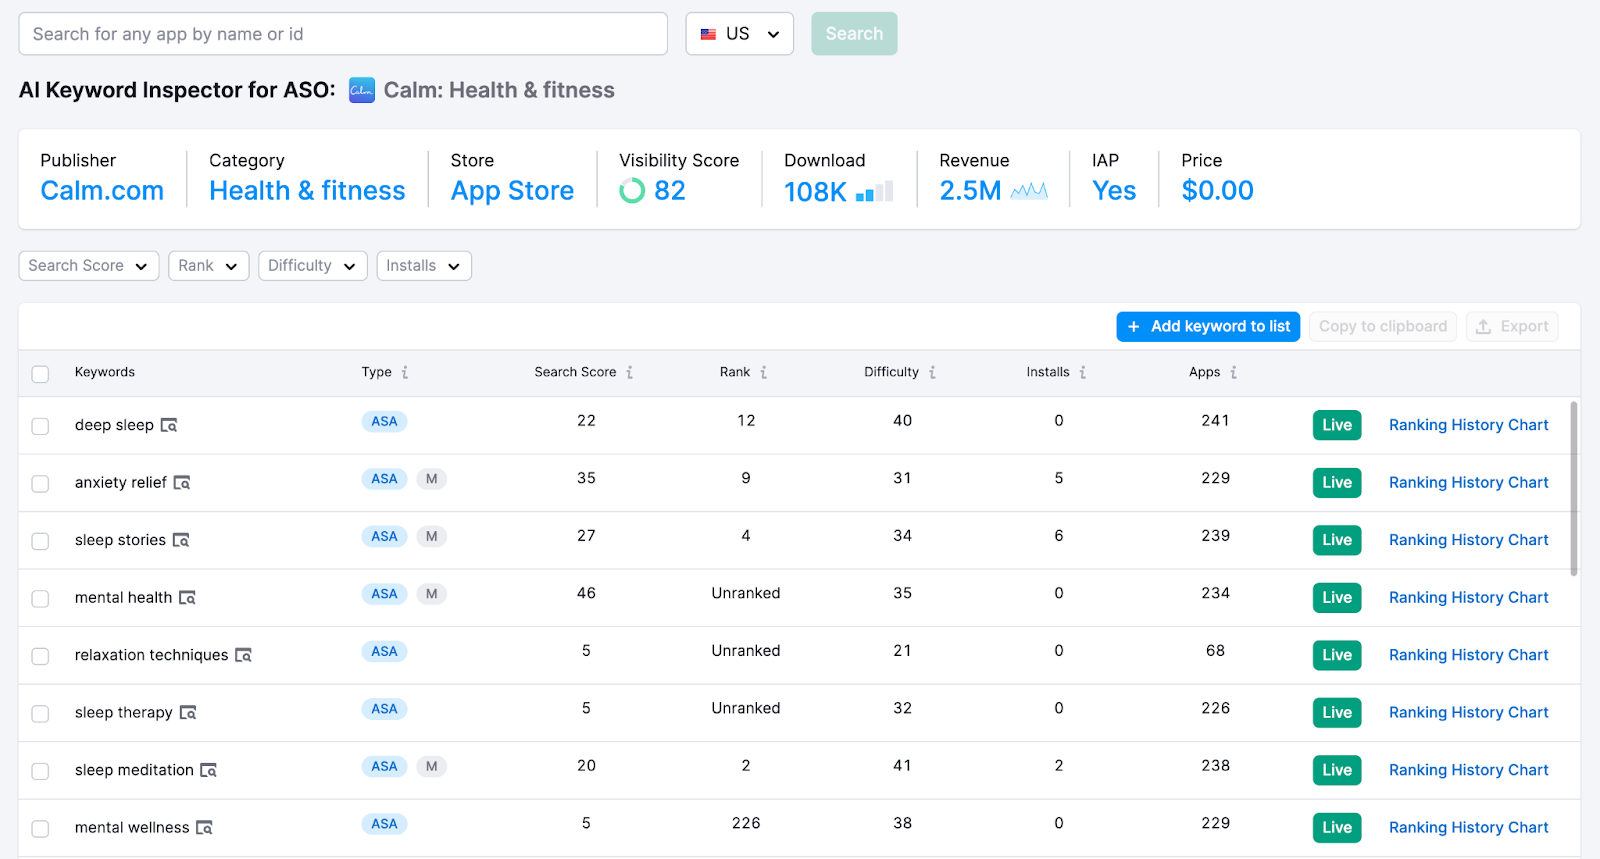Click the info icon beside Apps column

point(1233,373)
